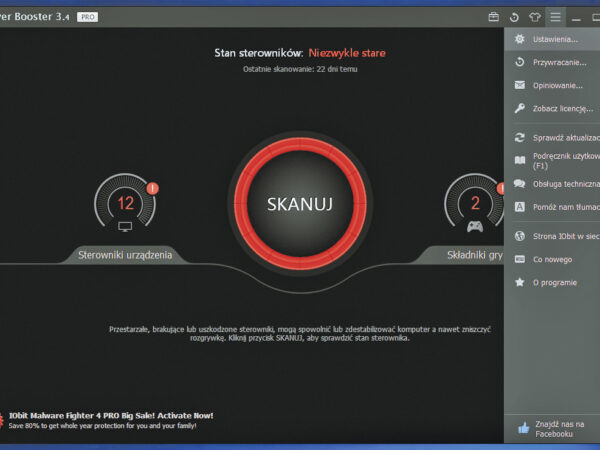This screenshot has width=600, height=450.
Task: Collapse the hamburger main menu
Action: pos(555,17)
